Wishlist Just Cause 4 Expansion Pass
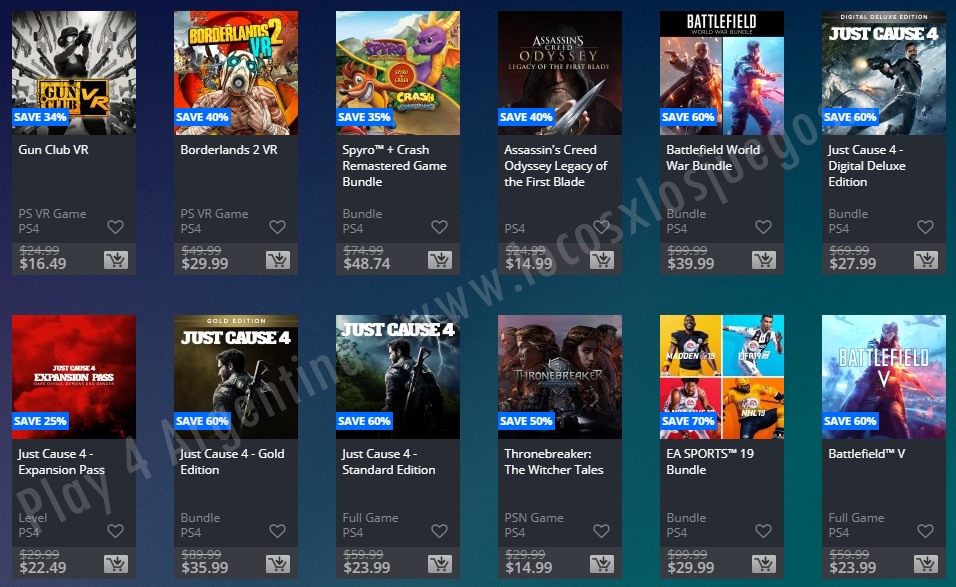The height and width of the screenshot is (587, 956). (116, 531)
